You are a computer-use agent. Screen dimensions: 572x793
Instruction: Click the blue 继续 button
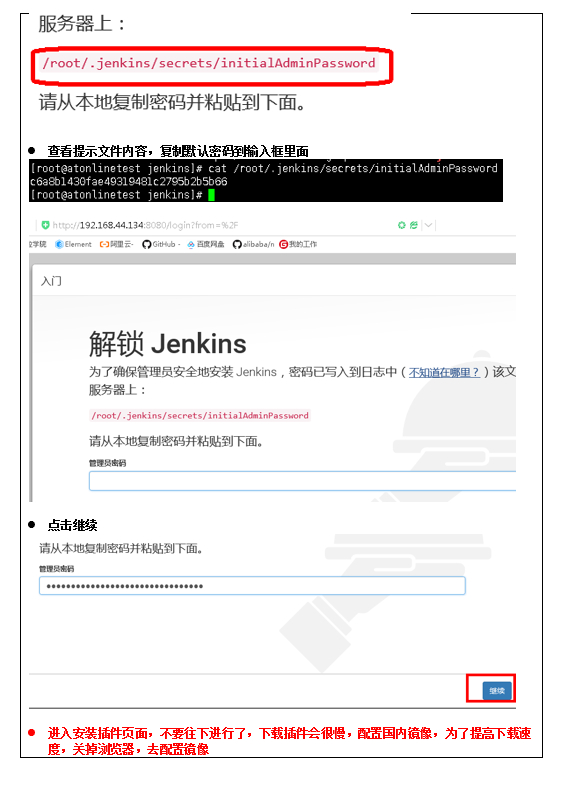coord(497,690)
